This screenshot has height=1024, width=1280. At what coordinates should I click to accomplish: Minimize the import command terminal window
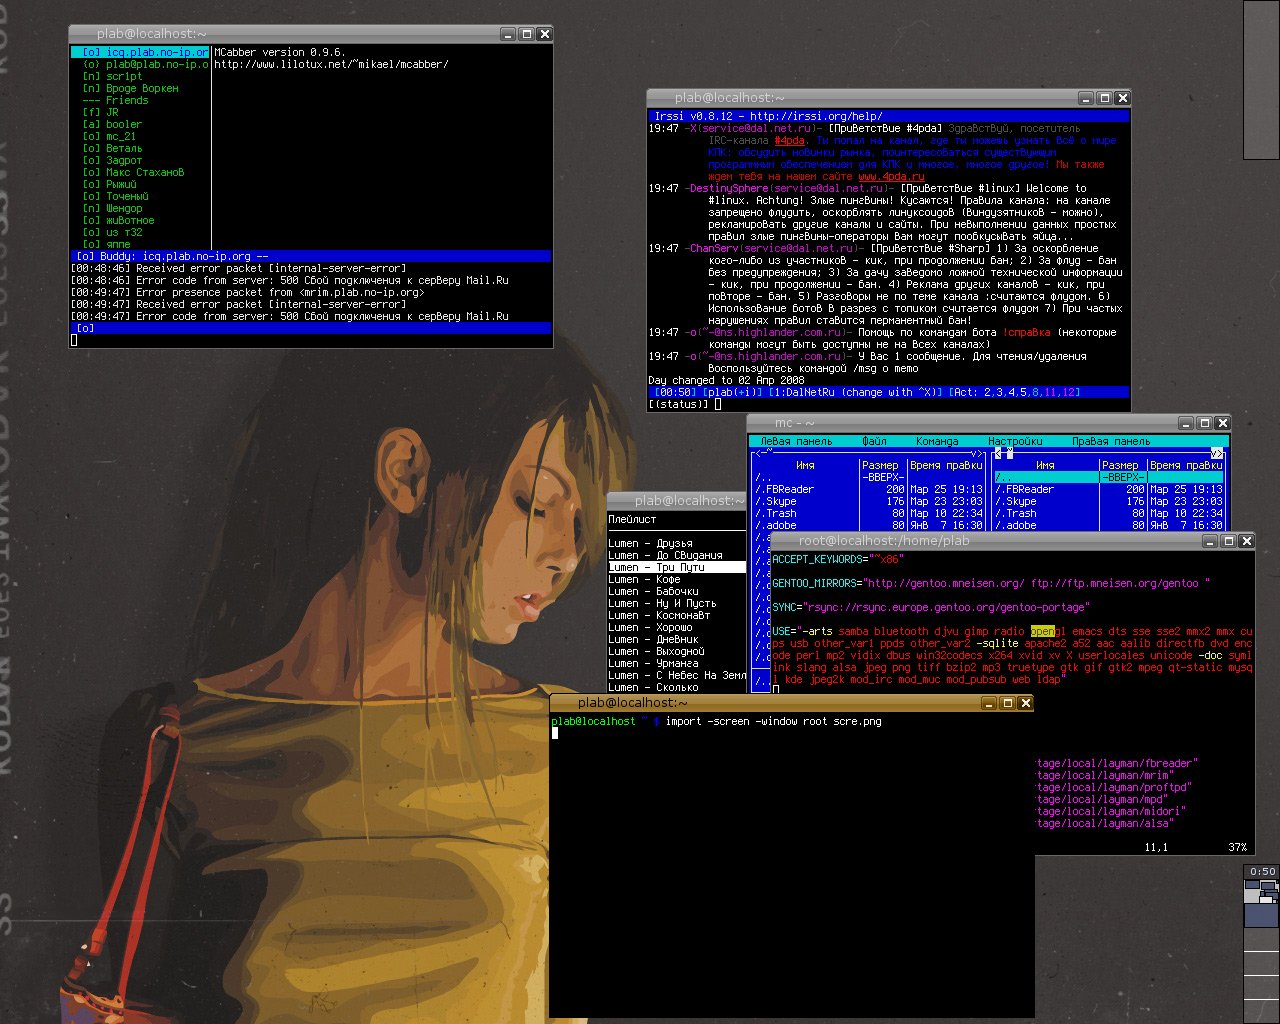click(x=989, y=703)
